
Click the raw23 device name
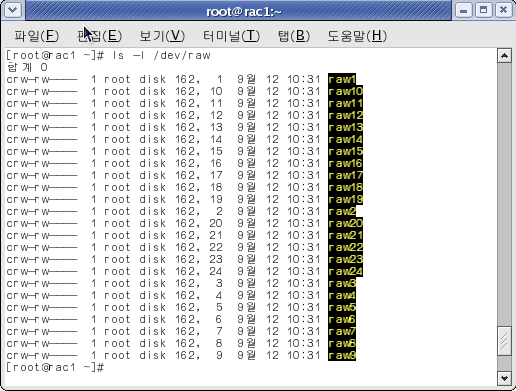pos(345,259)
